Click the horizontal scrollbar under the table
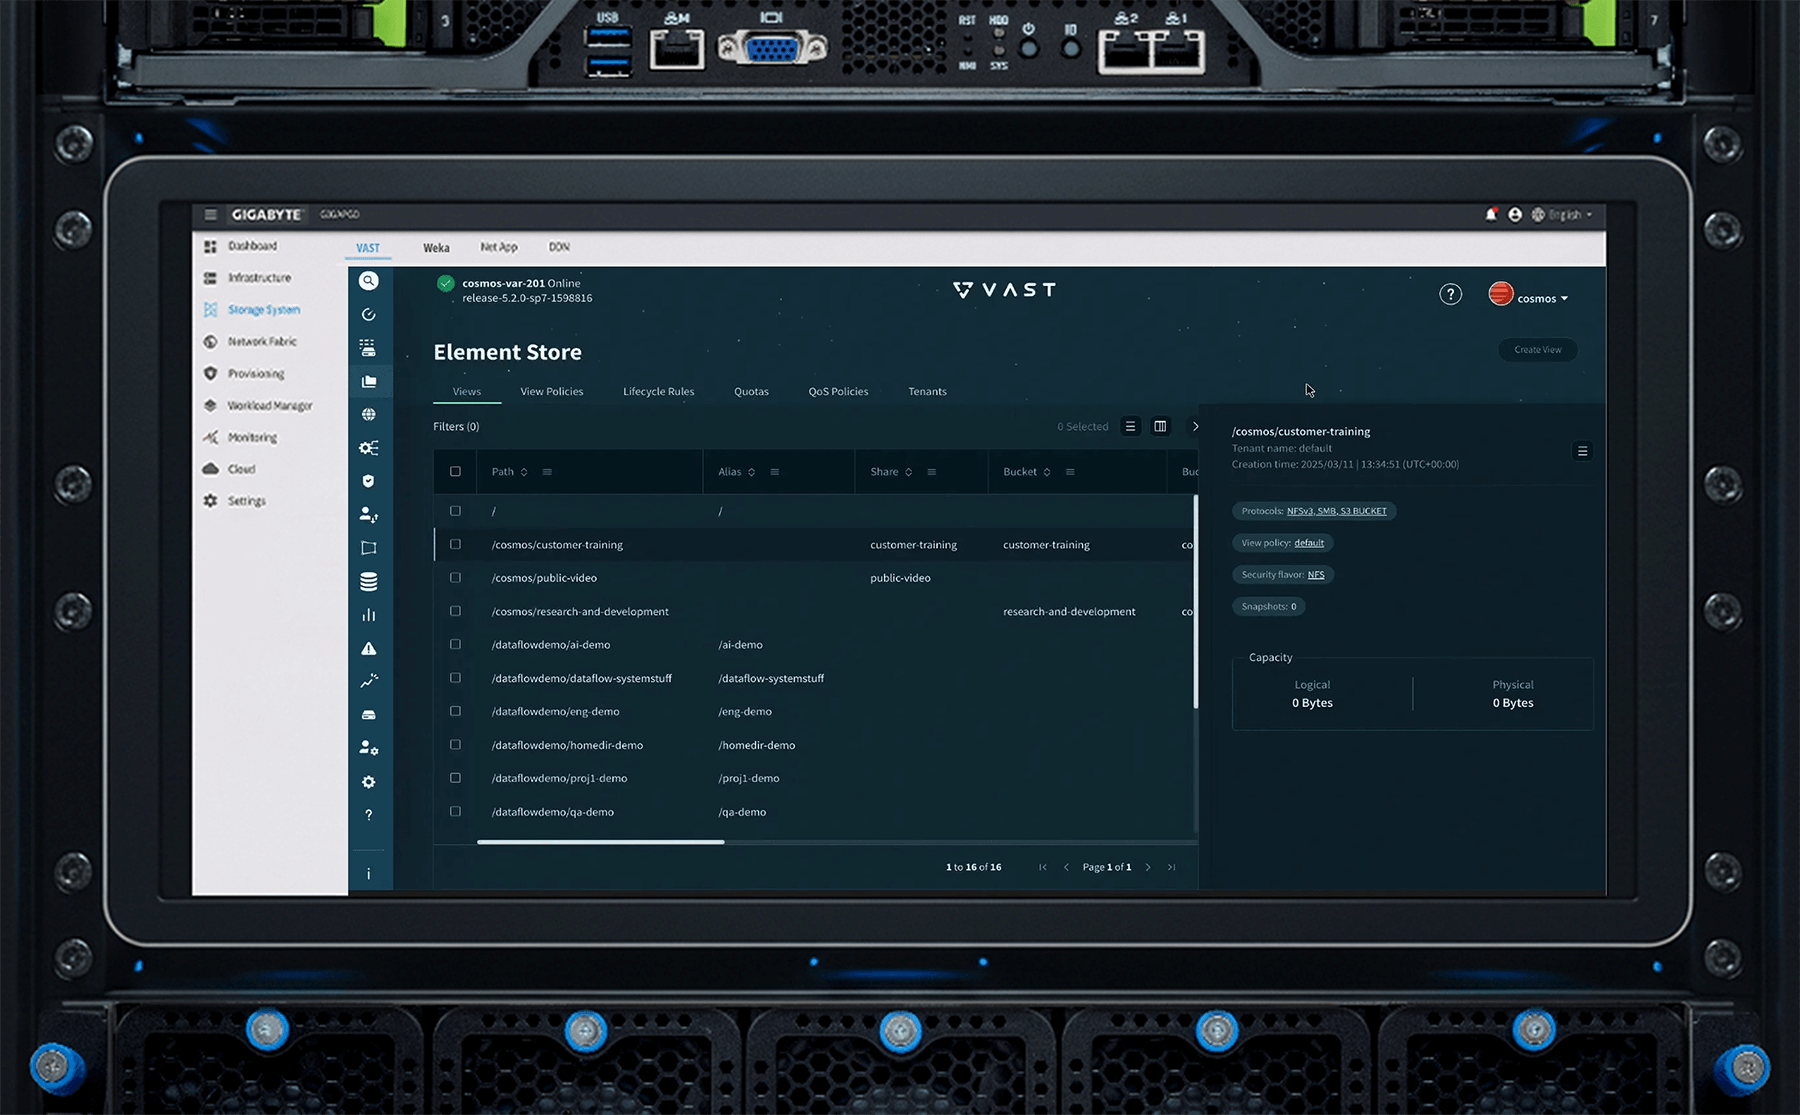Image resolution: width=1800 pixels, height=1115 pixels. [600, 842]
